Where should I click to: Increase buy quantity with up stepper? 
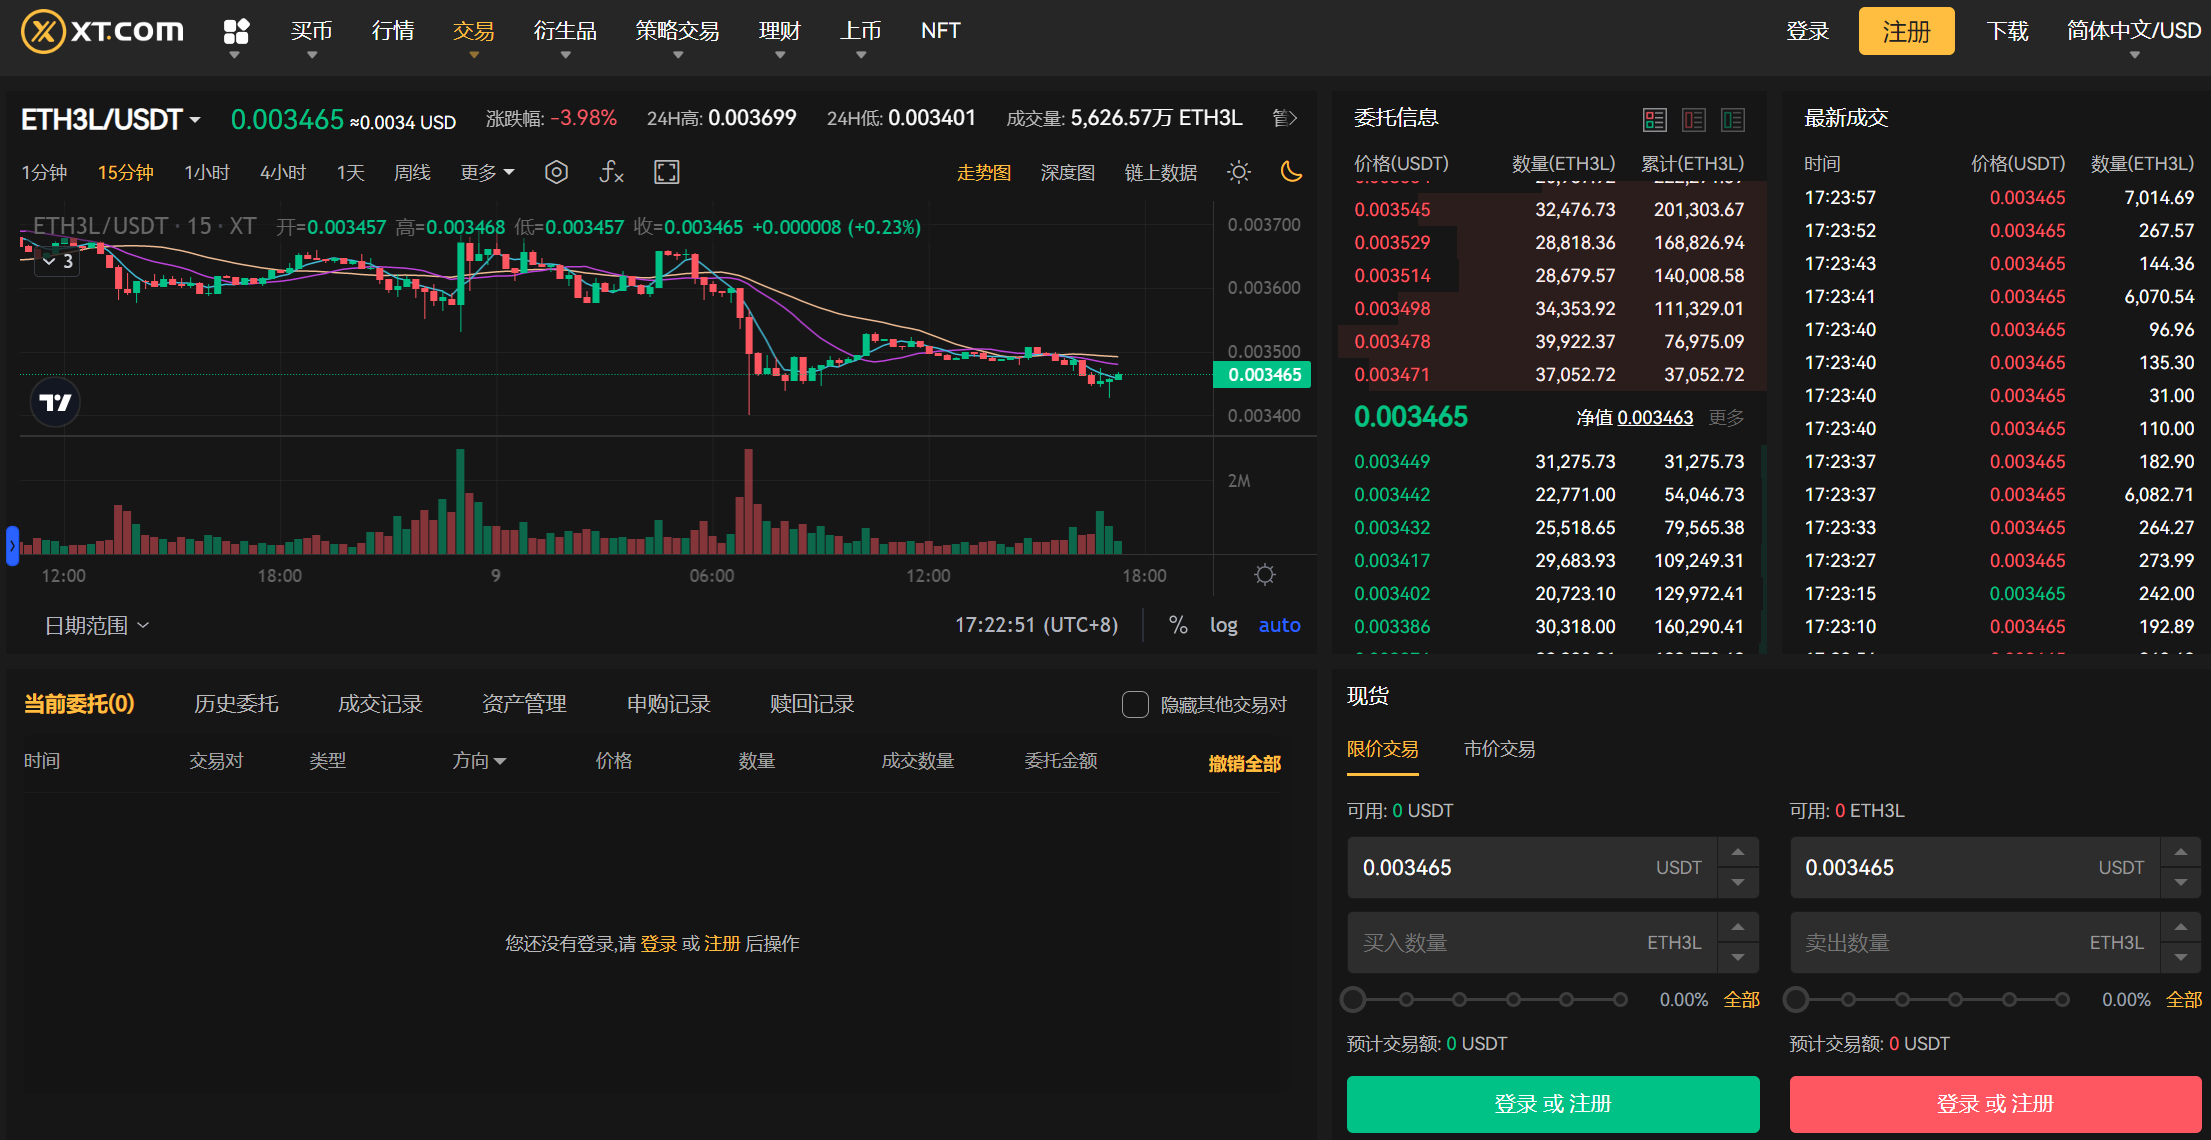click(1738, 927)
